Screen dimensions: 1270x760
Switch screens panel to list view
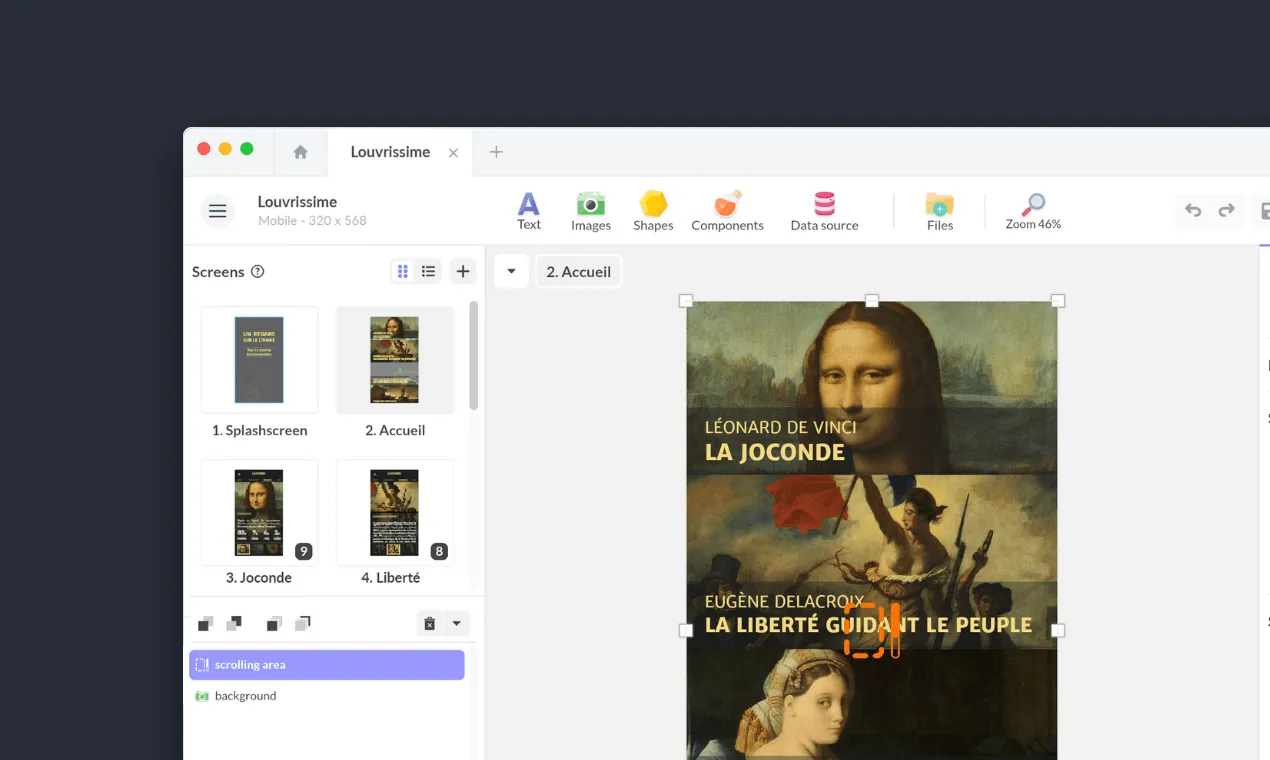coord(428,271)
